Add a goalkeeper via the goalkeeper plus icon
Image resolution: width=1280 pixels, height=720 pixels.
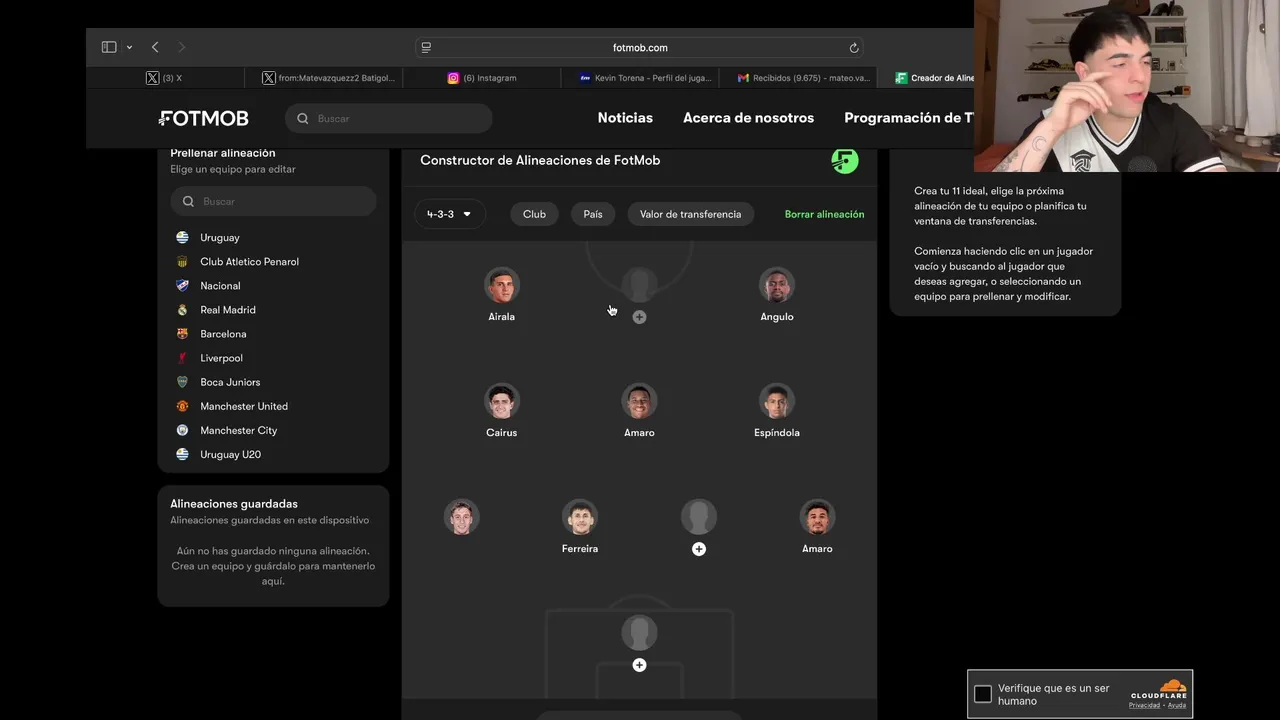(x=639, y=665)
